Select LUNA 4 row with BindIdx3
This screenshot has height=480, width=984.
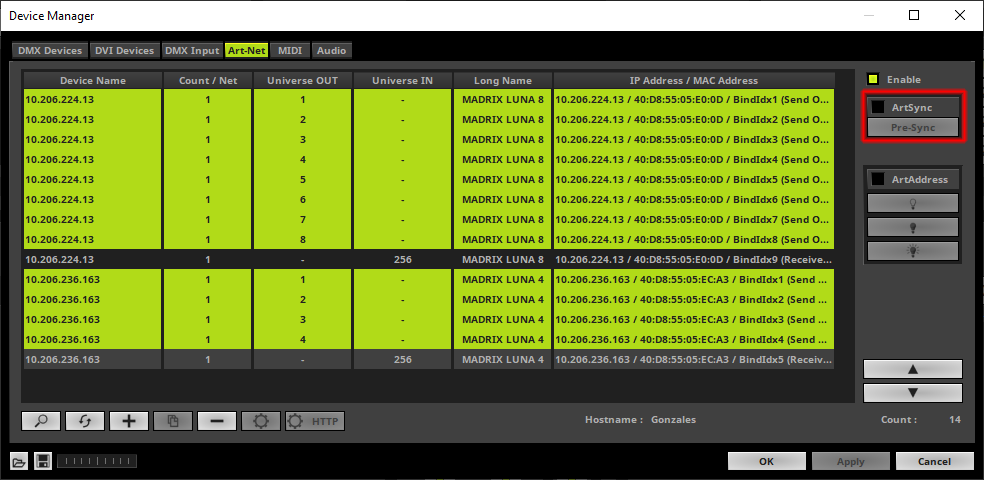(429, 319)
